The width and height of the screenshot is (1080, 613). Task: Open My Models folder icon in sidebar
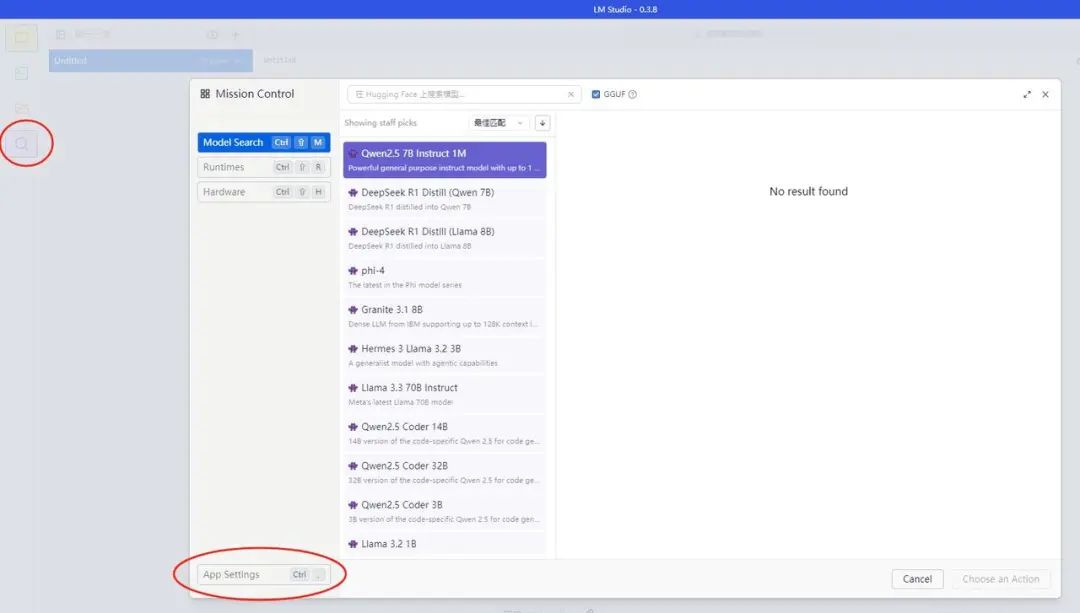point(21,108)
